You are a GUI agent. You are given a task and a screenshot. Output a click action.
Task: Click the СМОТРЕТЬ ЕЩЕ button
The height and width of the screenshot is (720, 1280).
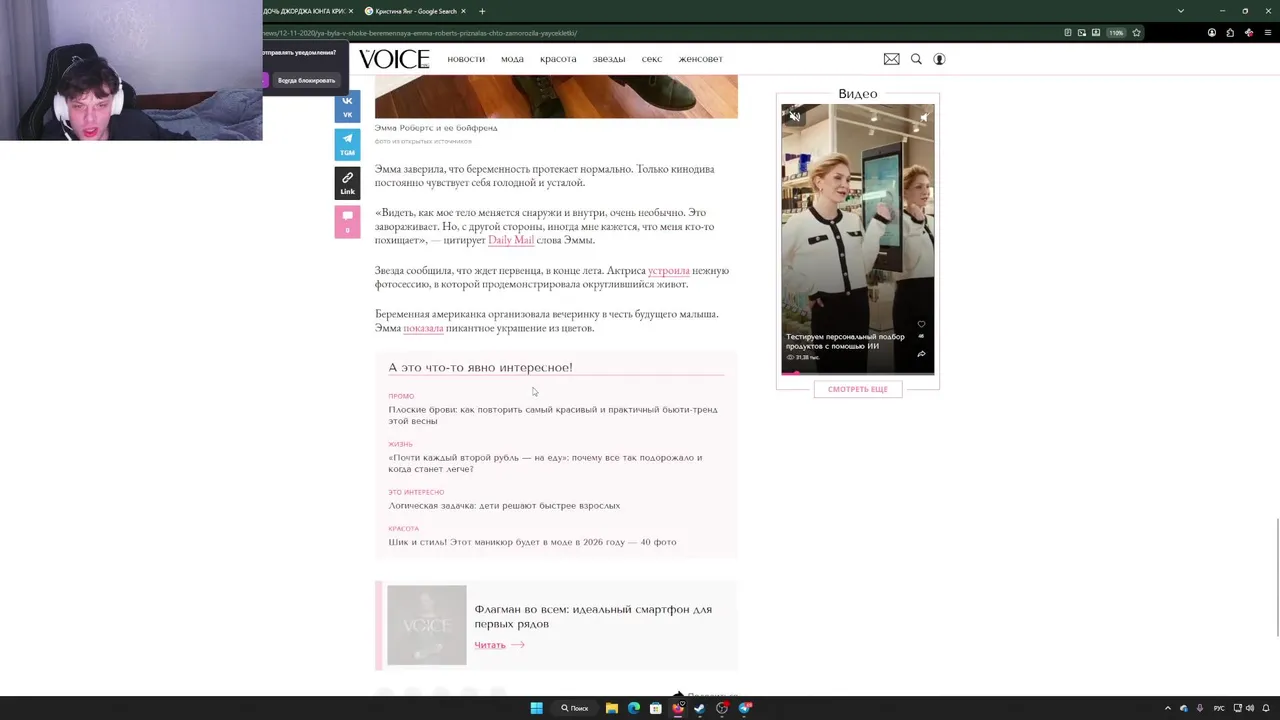pos(858,389)
